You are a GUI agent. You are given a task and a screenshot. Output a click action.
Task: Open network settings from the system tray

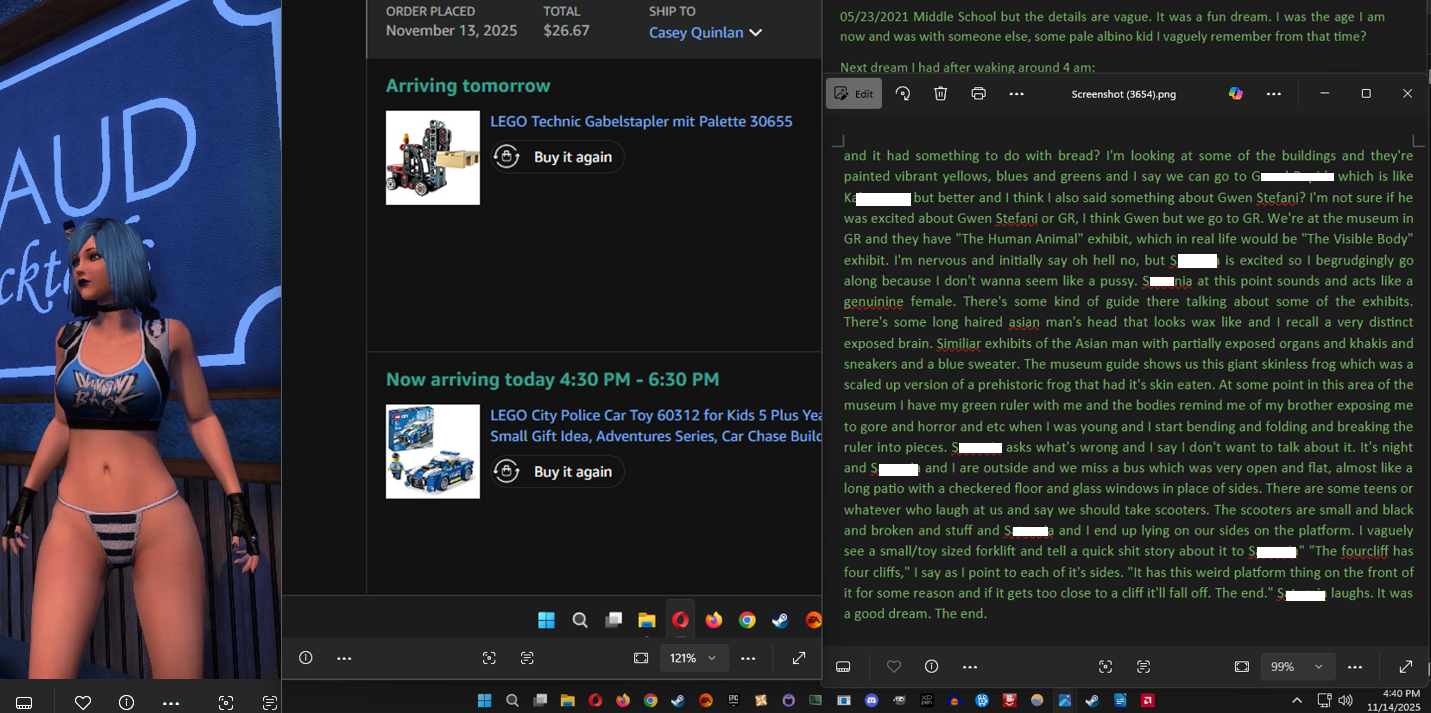pyautogui.click(x=1324, y=700)
